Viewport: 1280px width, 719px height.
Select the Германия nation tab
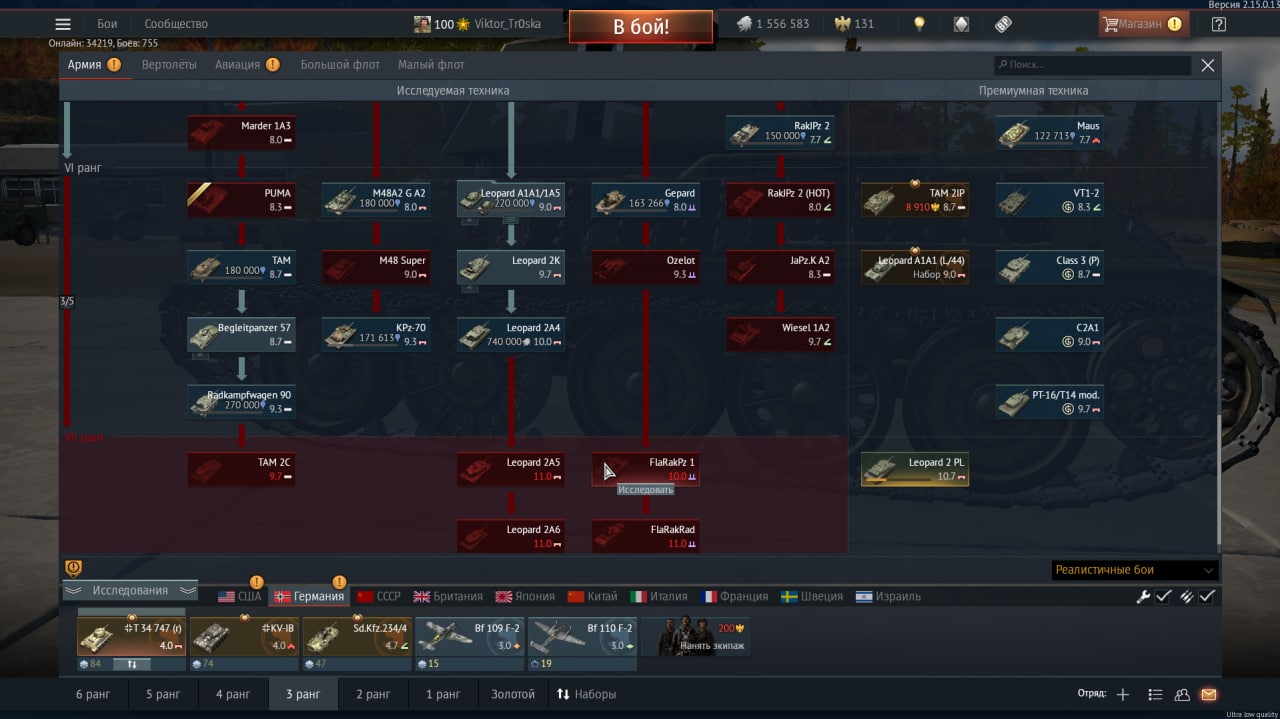point(309,596)
